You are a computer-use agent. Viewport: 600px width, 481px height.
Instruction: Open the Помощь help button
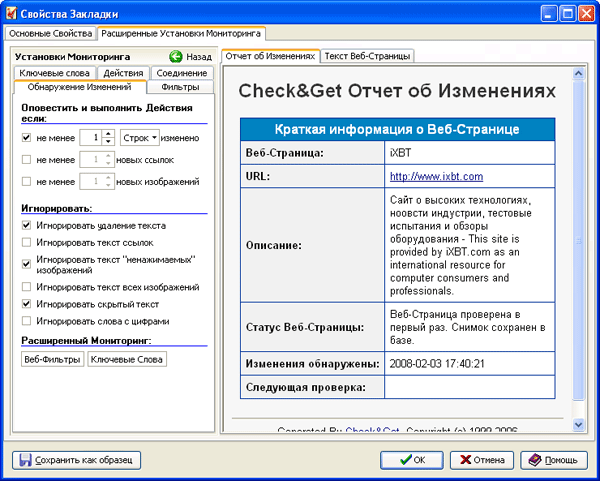tap(554, 460)
